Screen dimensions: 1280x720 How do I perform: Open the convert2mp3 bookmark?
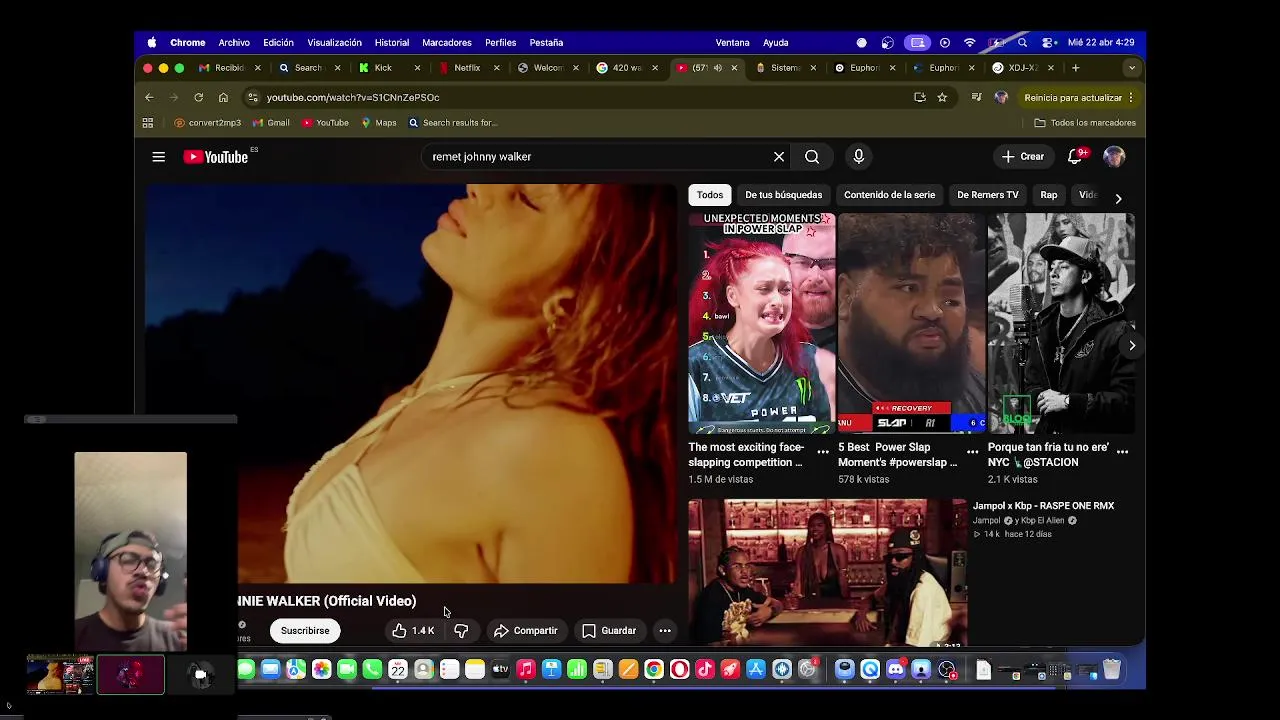[208, 123]
